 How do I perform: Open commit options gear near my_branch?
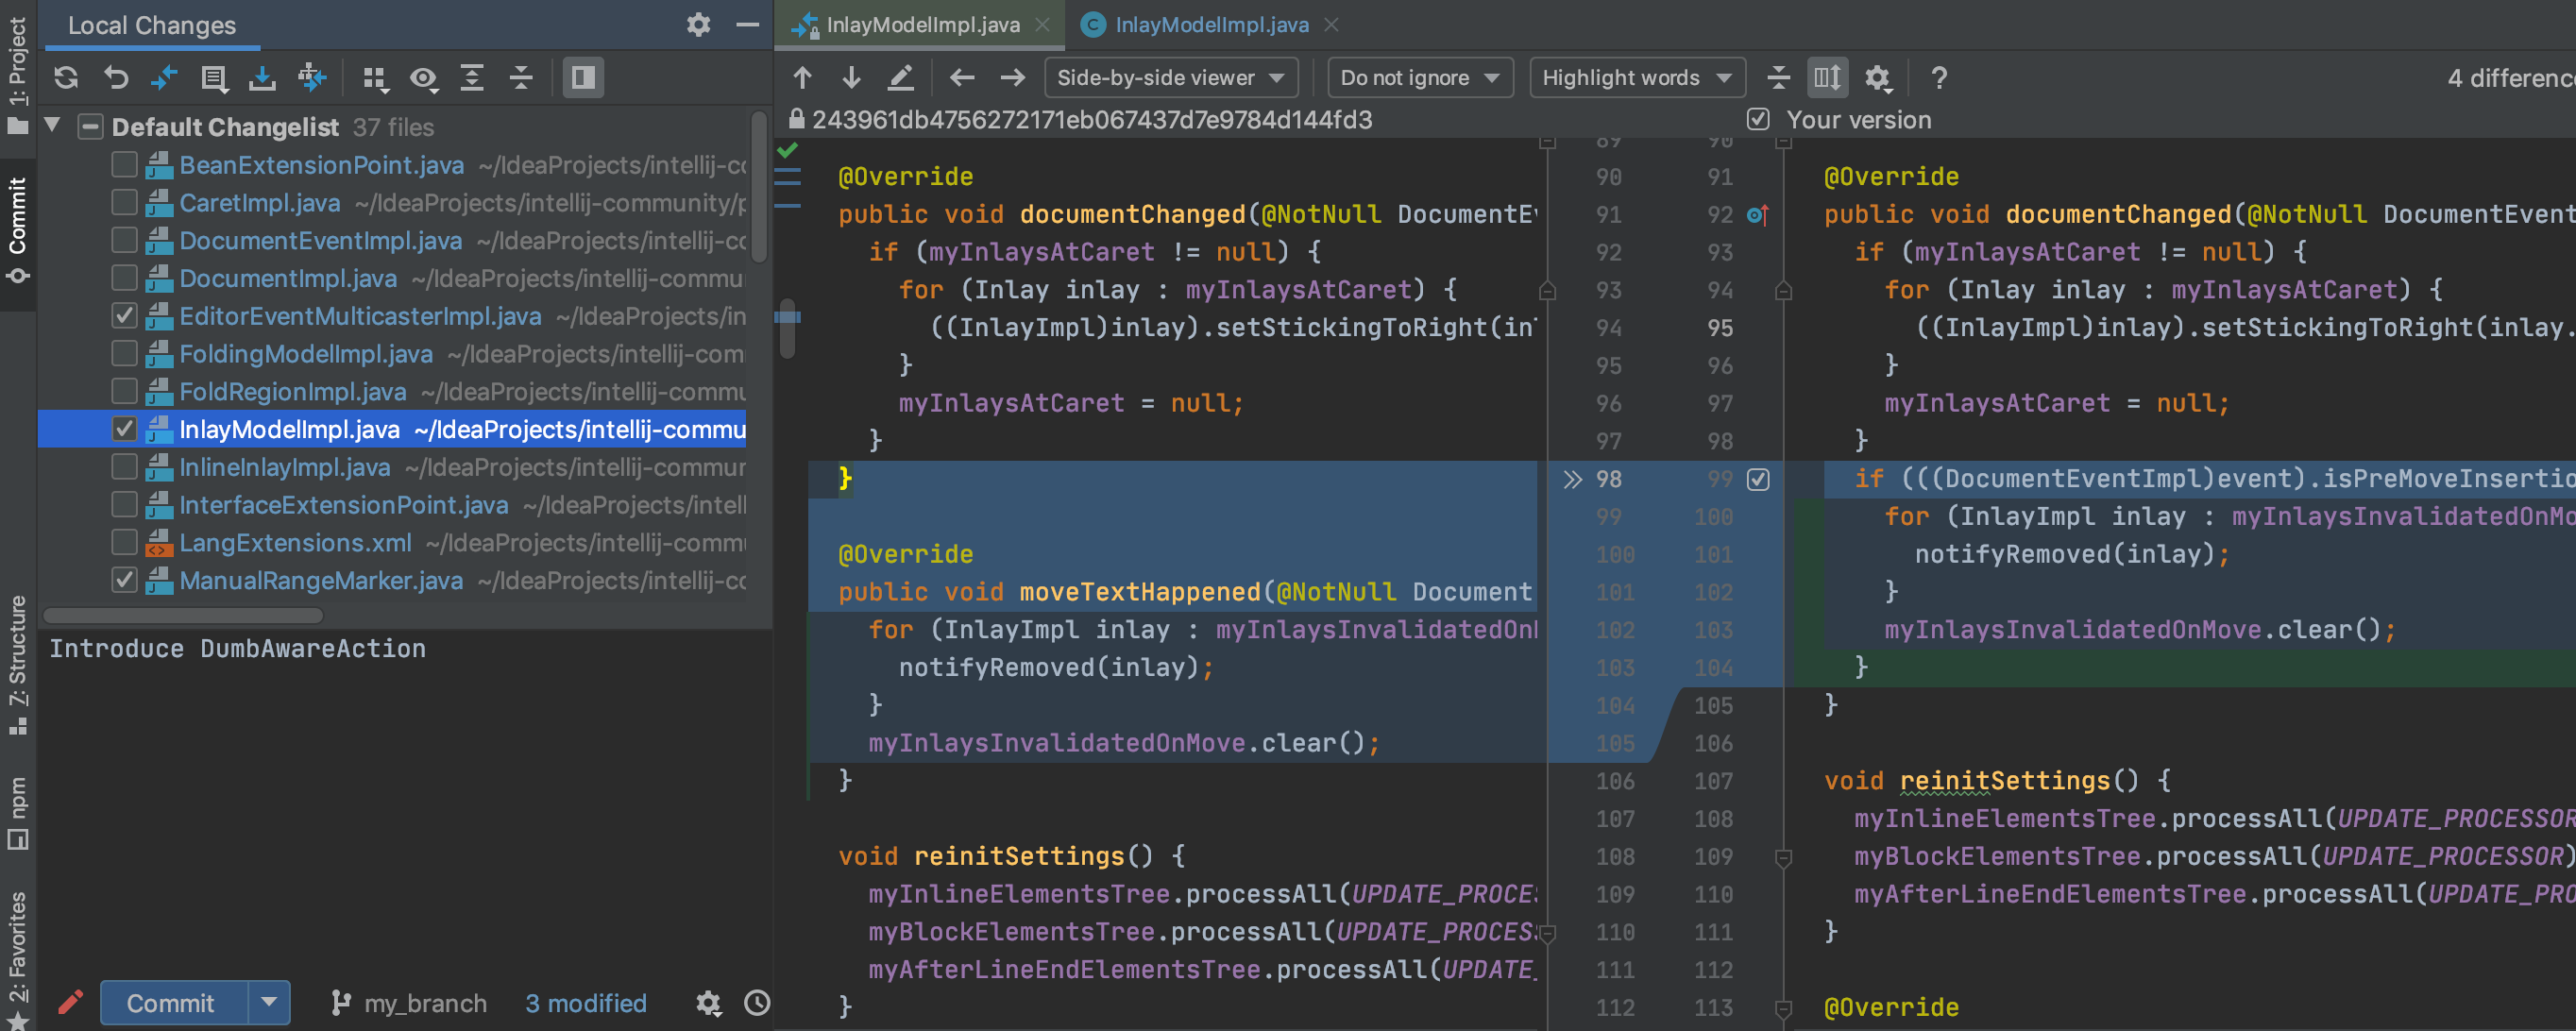pyautogui.click(x=708, y=1003)
